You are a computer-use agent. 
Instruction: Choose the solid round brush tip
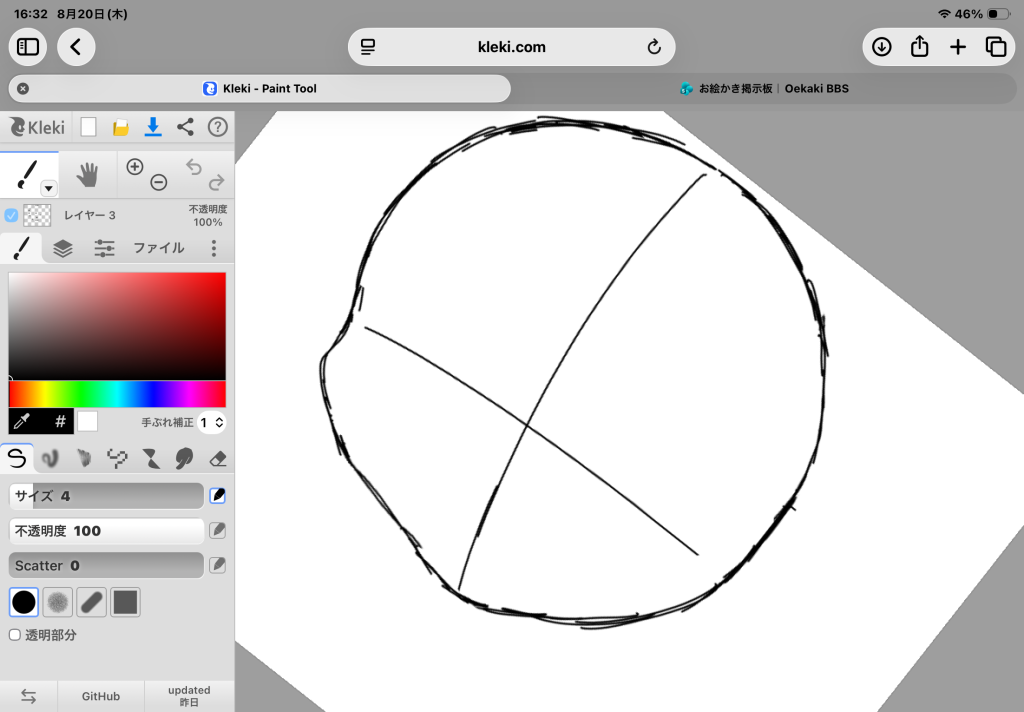[x=24, y=602]
